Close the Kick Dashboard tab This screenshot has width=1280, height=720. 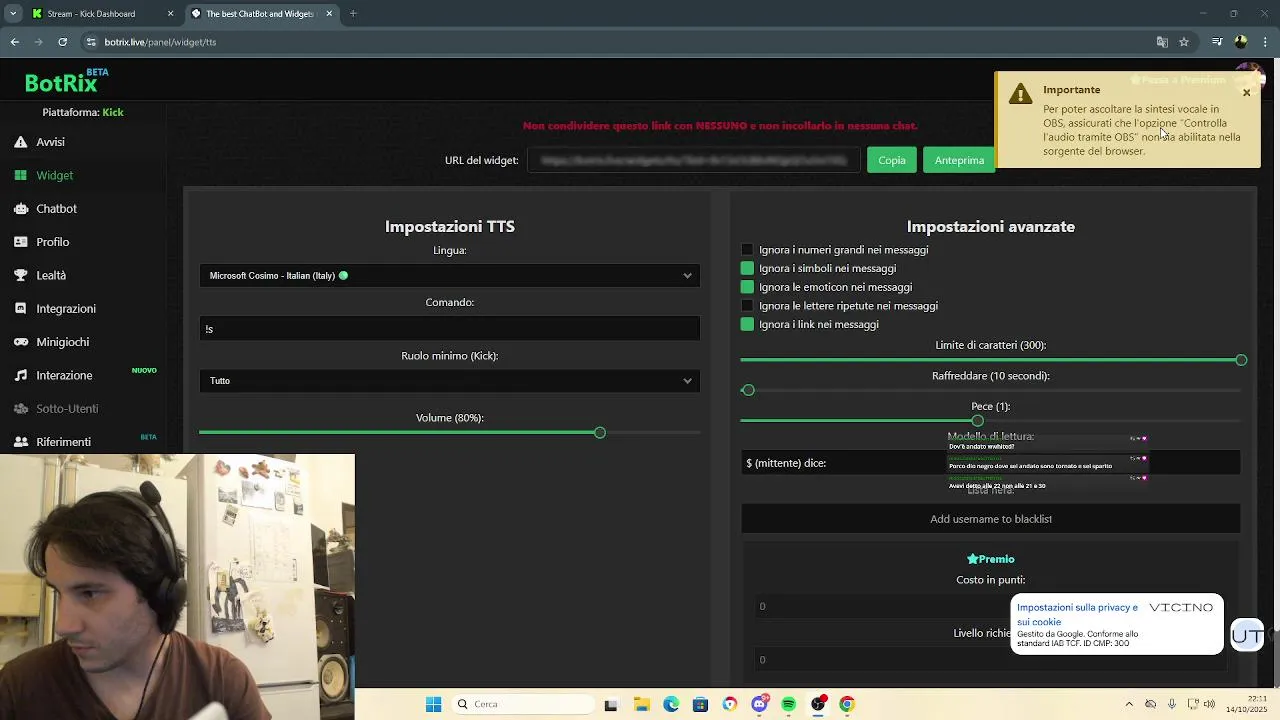[170, 14]
